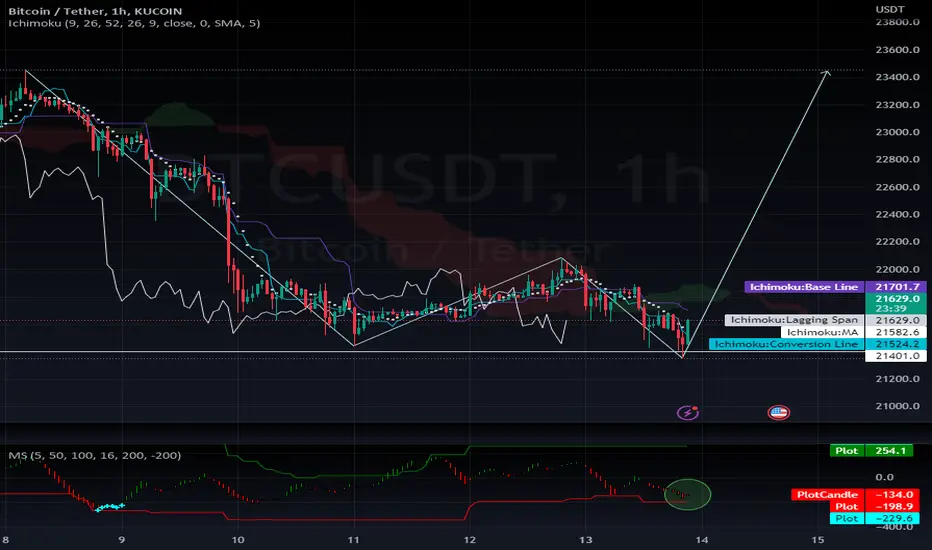Click the Ichimoku:MA label
This screenshot has width=932, height=550.
coord(823,332)
